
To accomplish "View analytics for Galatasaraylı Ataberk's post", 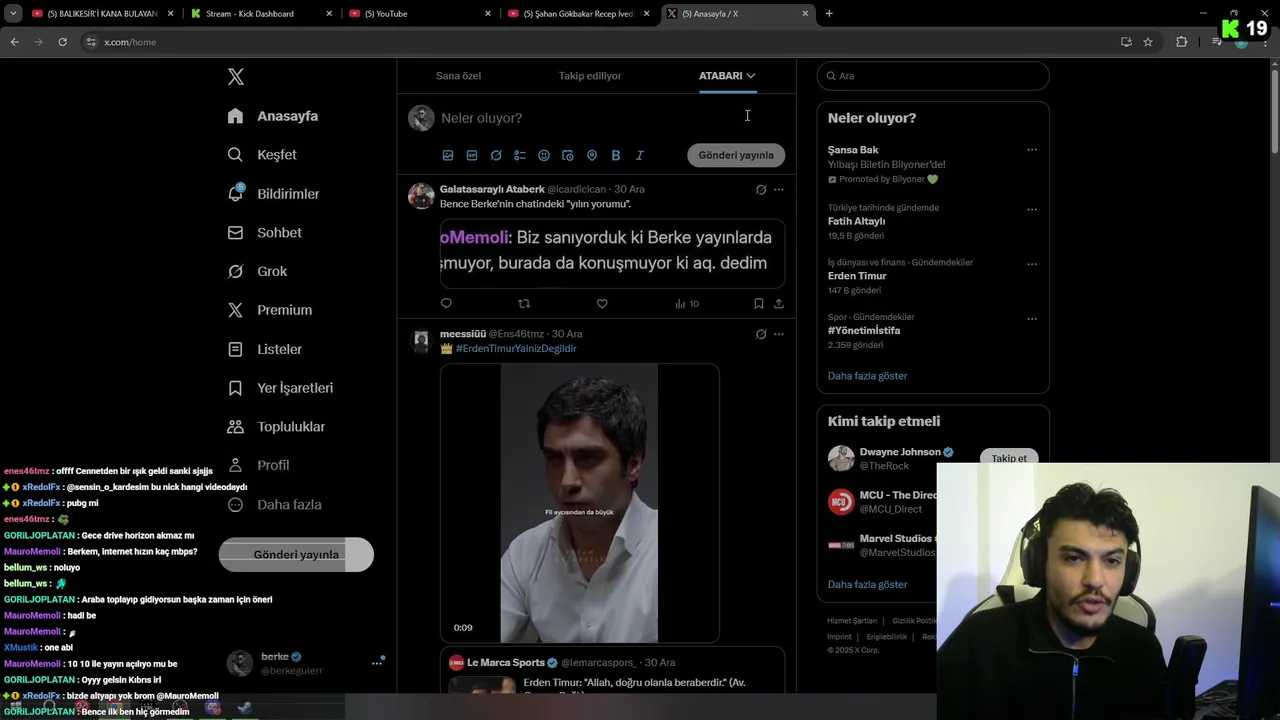I will click(x=687, y=303).
